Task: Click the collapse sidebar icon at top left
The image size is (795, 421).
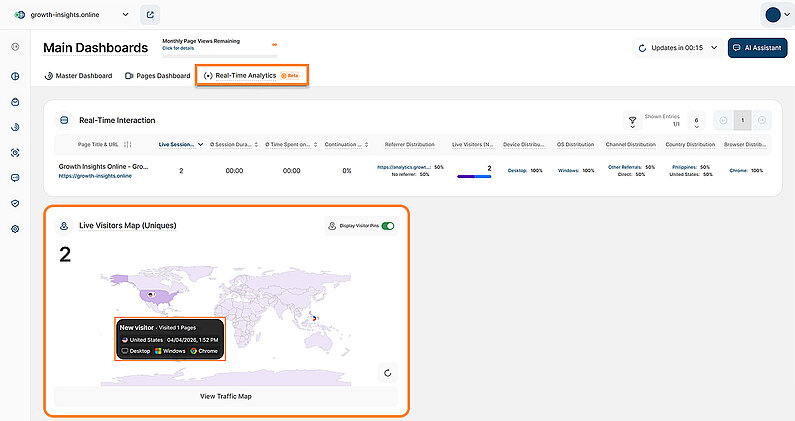Action: pyautogui.click(x=15, y=47)
